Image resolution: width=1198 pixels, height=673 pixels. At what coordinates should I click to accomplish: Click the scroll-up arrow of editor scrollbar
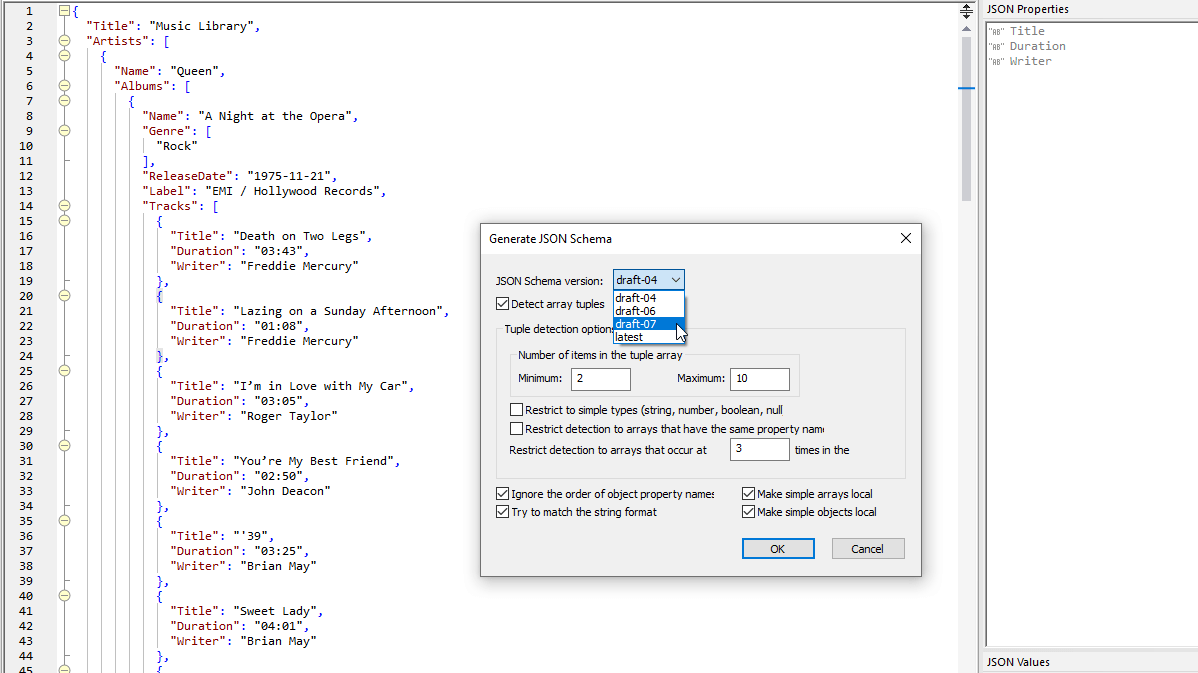click(966, 29)
